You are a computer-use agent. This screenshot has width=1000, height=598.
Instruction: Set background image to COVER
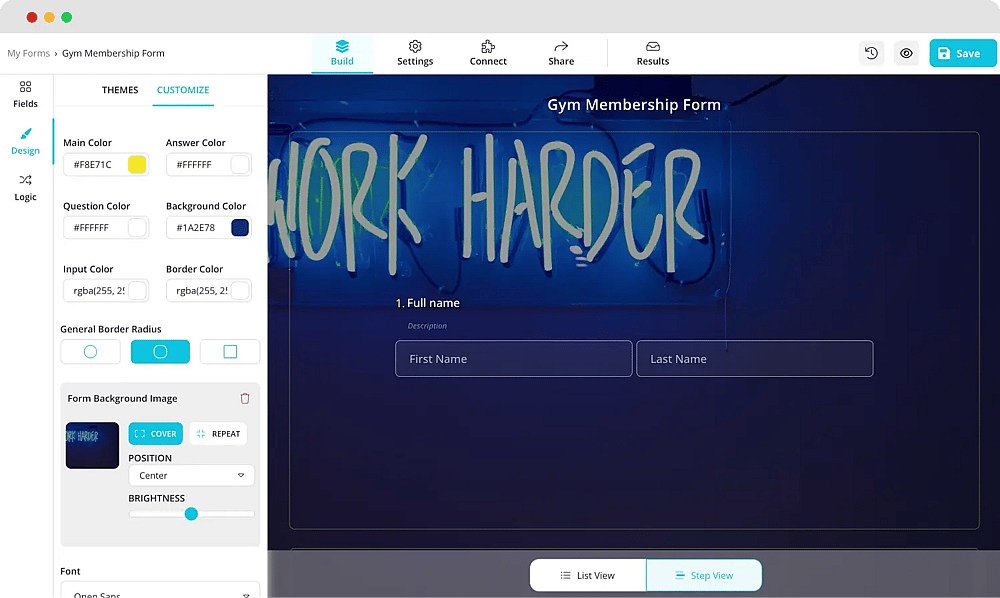pos(156,434)
